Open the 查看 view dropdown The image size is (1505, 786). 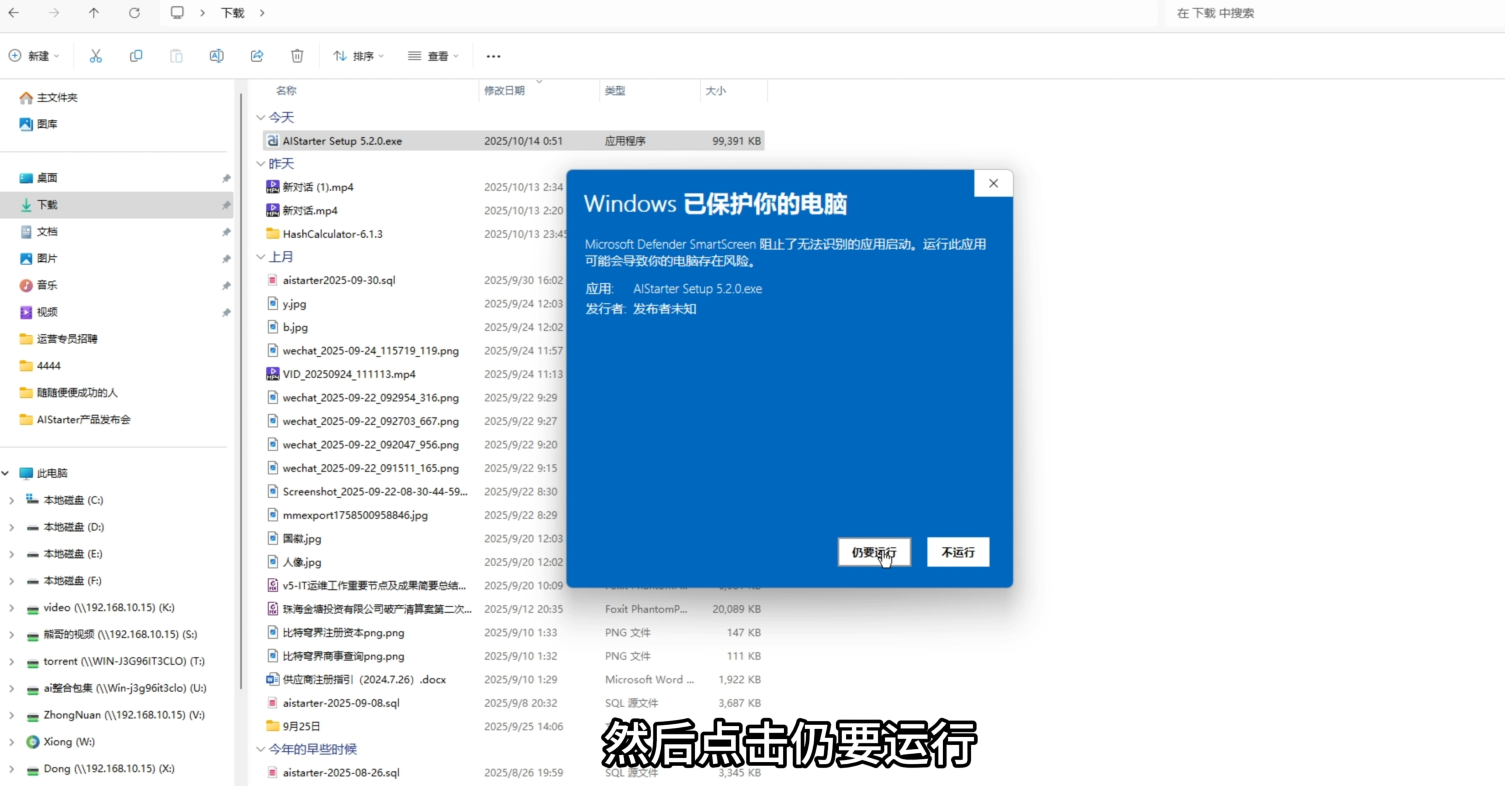(x=433, y=56)
